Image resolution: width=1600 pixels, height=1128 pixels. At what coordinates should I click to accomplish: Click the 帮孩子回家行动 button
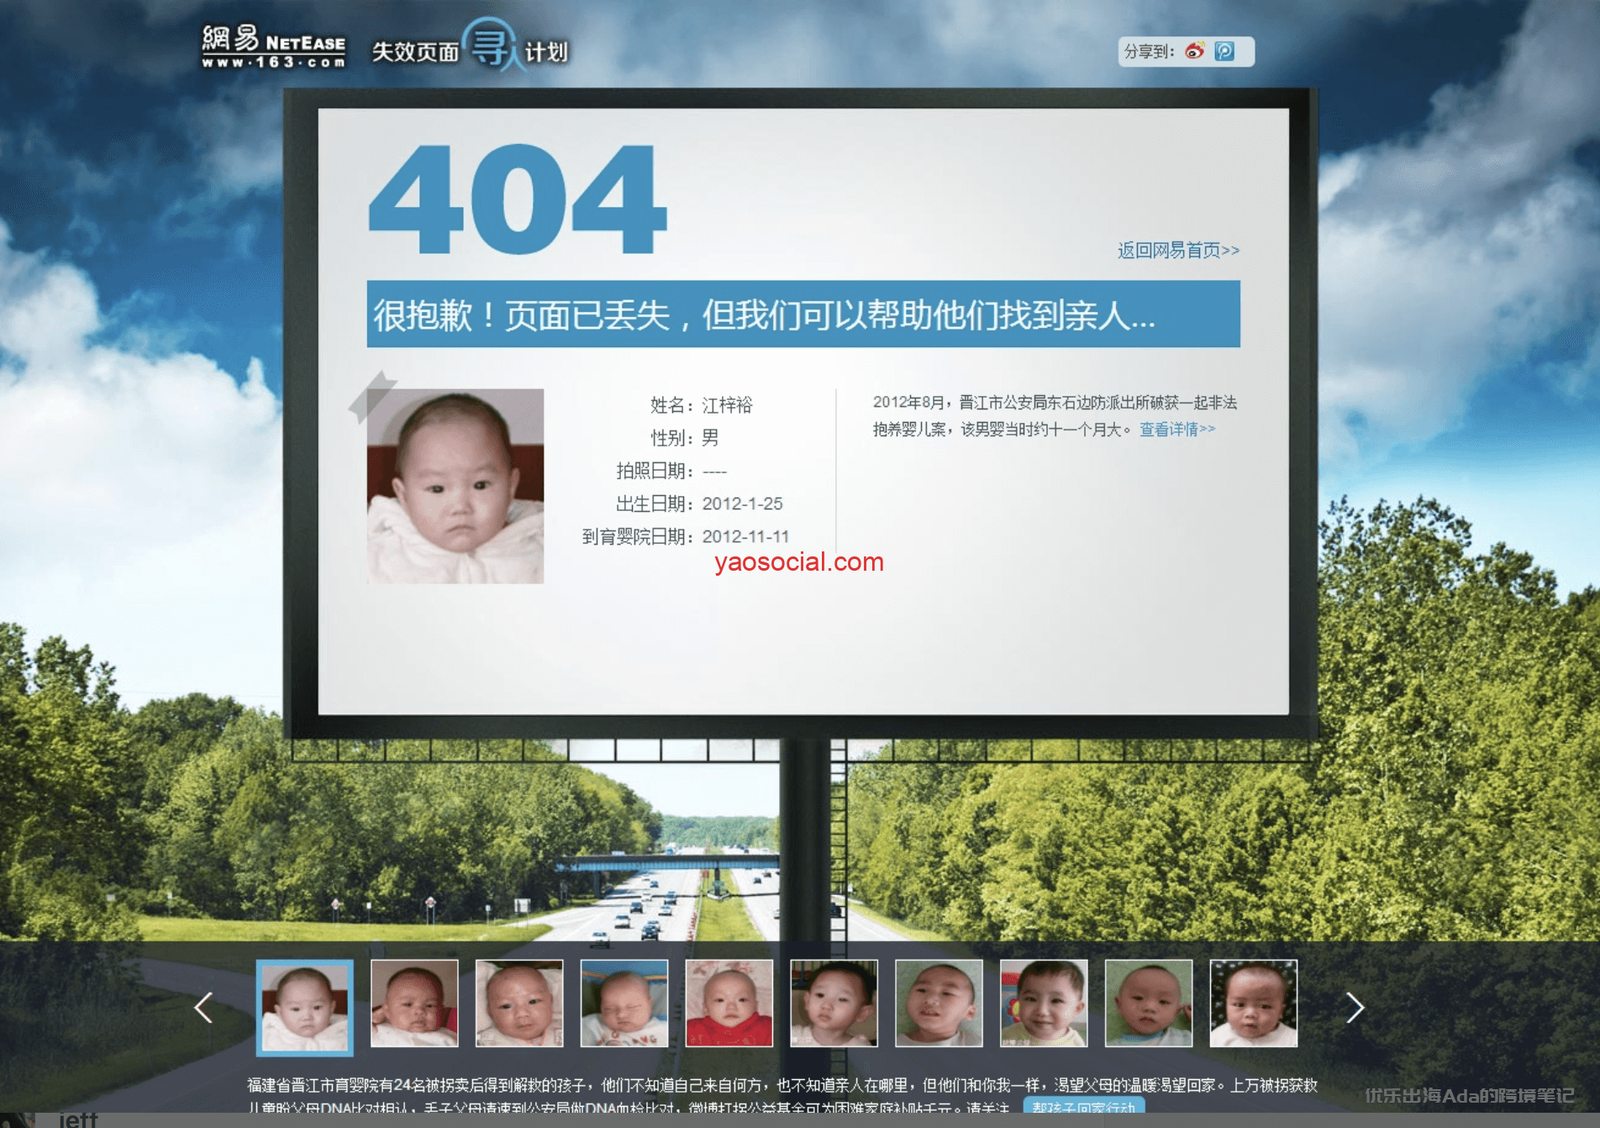click(1083, 1107)
